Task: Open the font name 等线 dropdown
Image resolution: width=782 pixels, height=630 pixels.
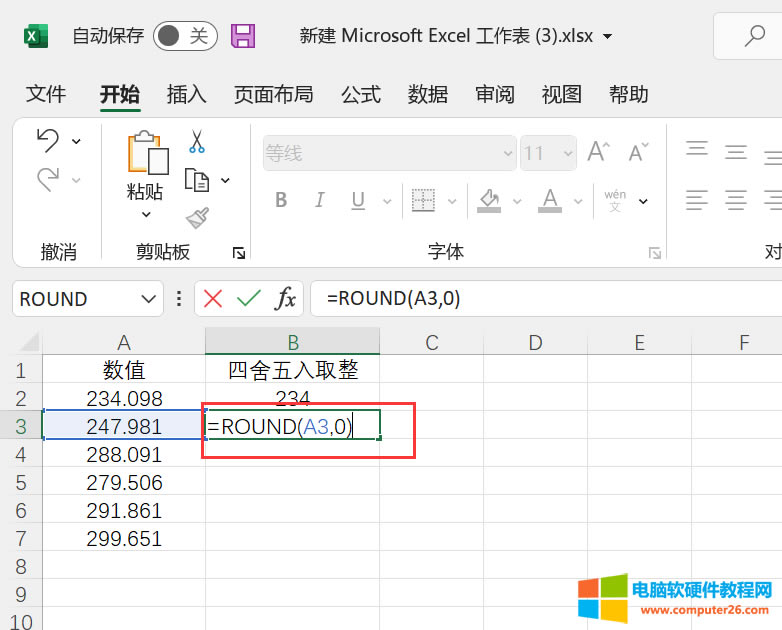Action: pos(507,153)
